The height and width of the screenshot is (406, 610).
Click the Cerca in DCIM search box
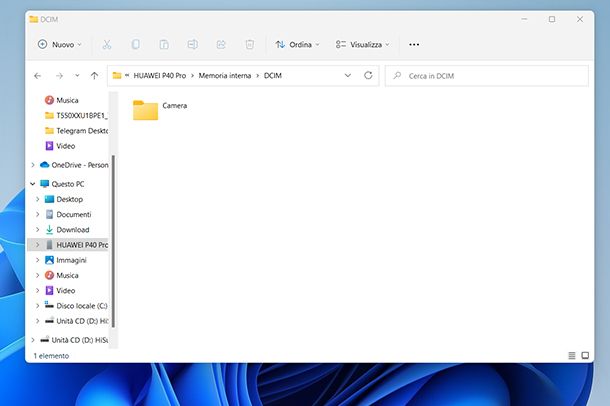pos(487,76)
